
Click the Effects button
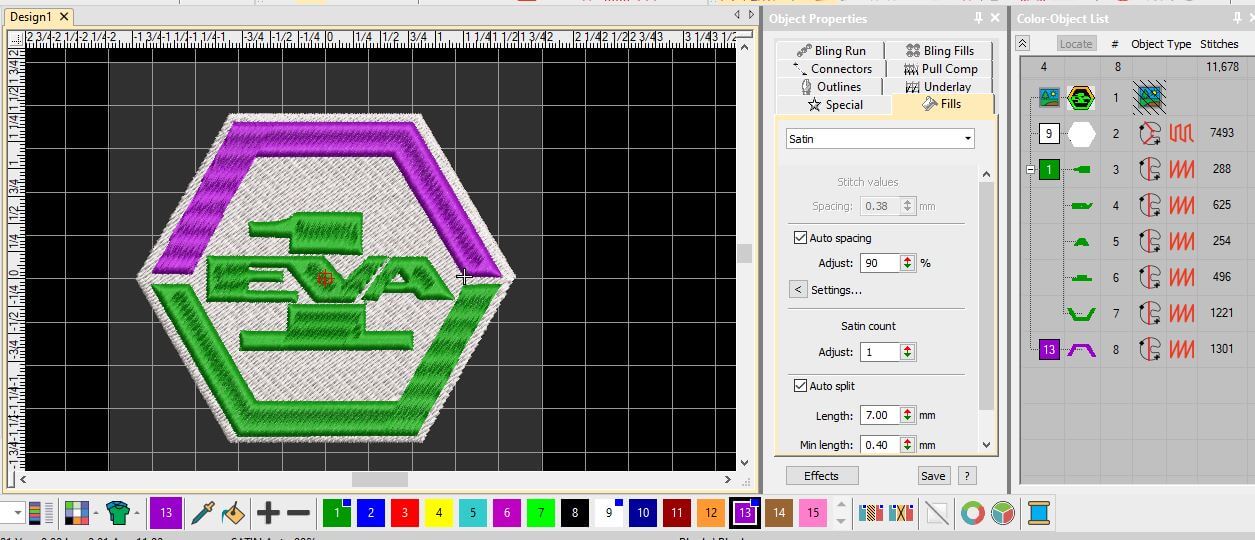pyautogui.click(x=821, y=476)
